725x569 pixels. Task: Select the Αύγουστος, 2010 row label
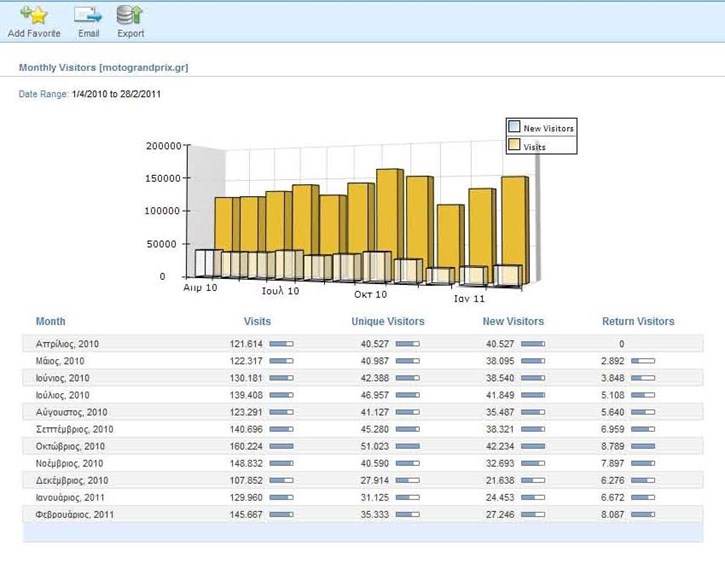tap(71, 412)
